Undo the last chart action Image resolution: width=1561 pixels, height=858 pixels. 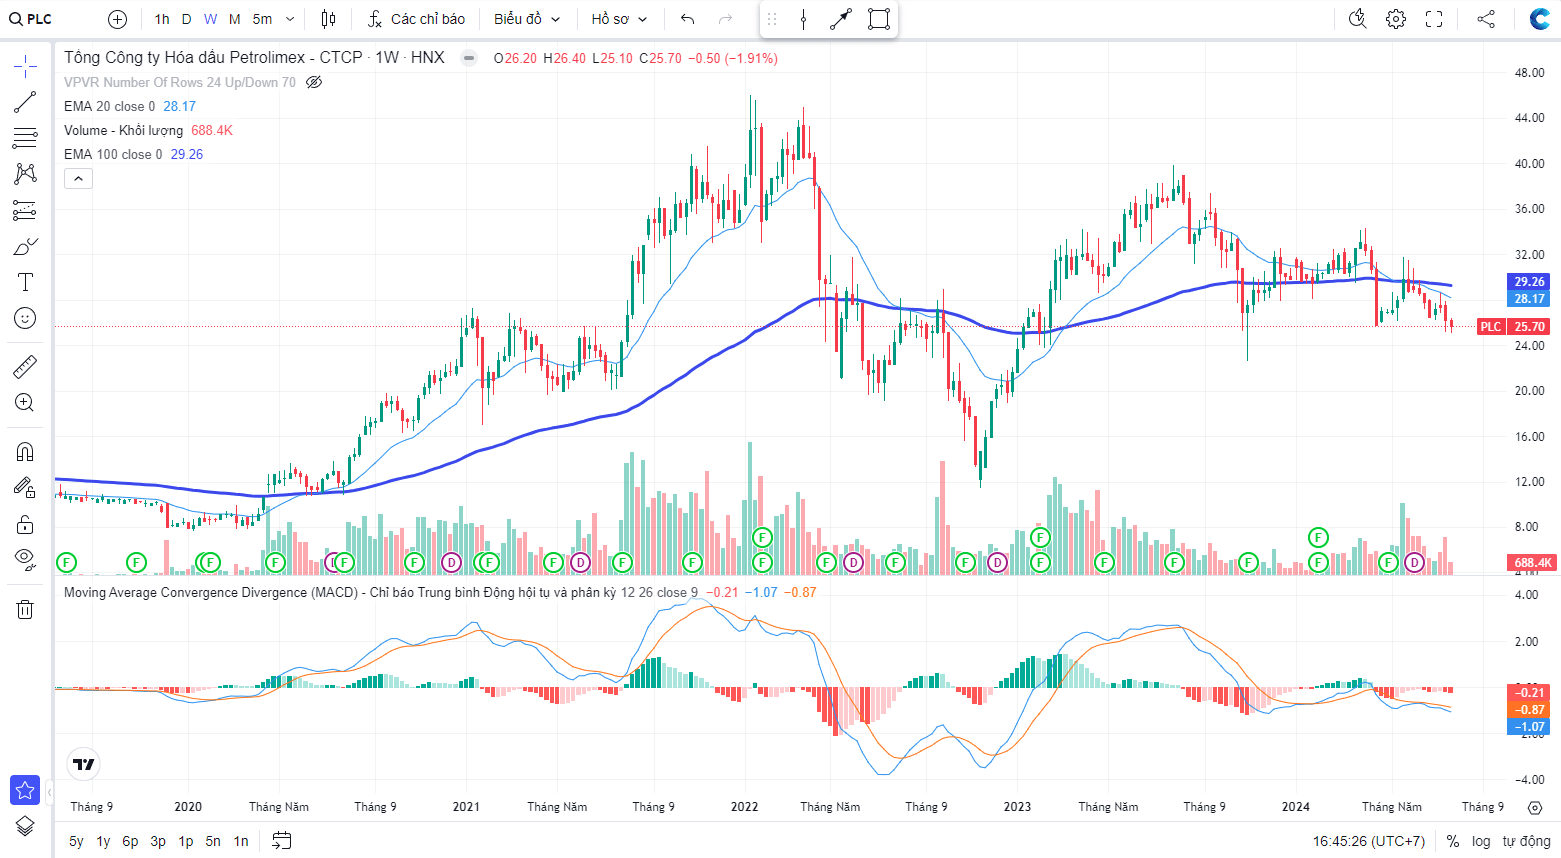pyautogui.click(x=687, y=19)
